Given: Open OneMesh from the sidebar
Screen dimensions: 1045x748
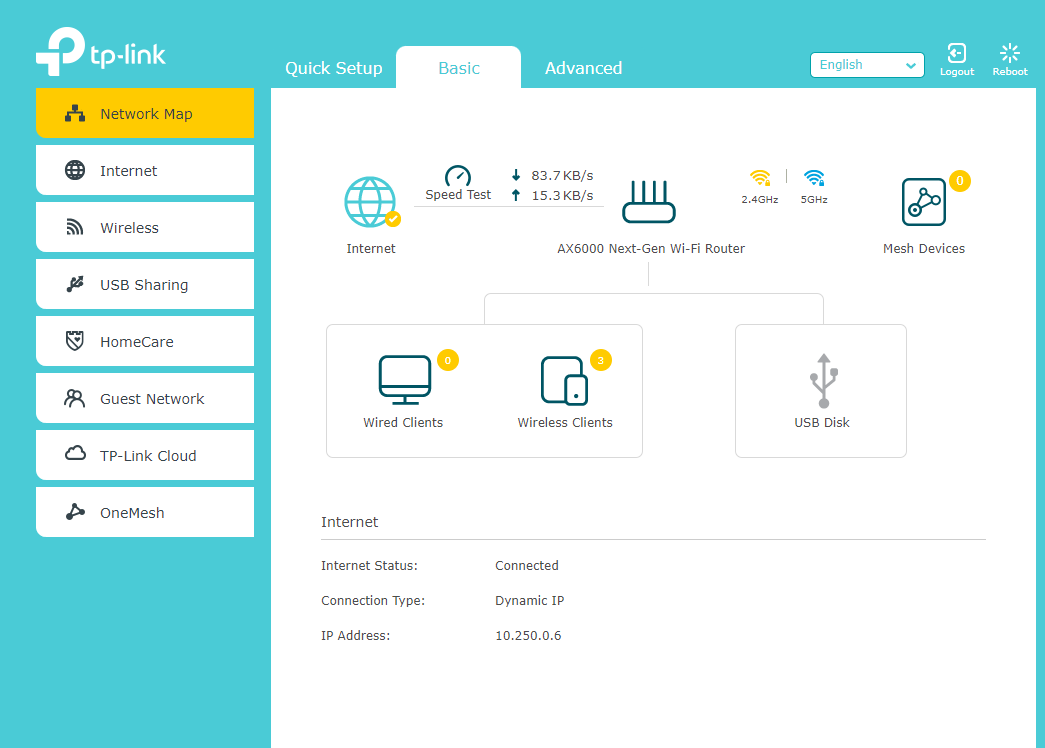Looking at the screenshot, I should (x=145, y=513).
